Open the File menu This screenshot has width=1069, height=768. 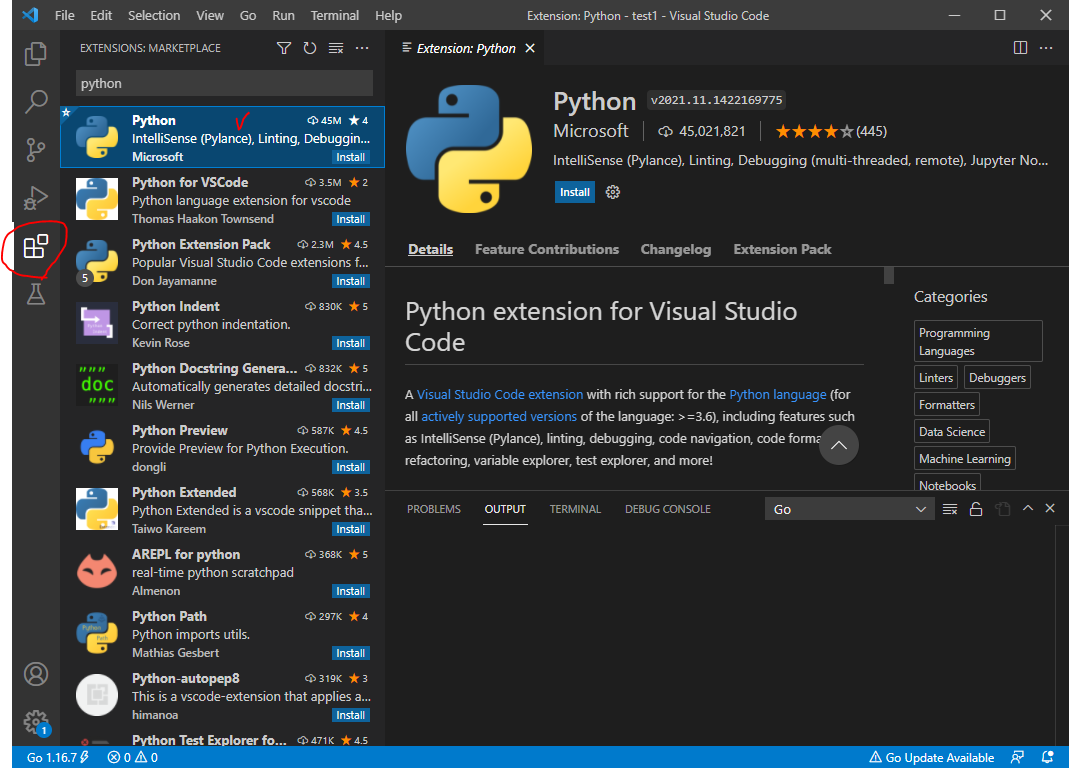coord(65,15)
